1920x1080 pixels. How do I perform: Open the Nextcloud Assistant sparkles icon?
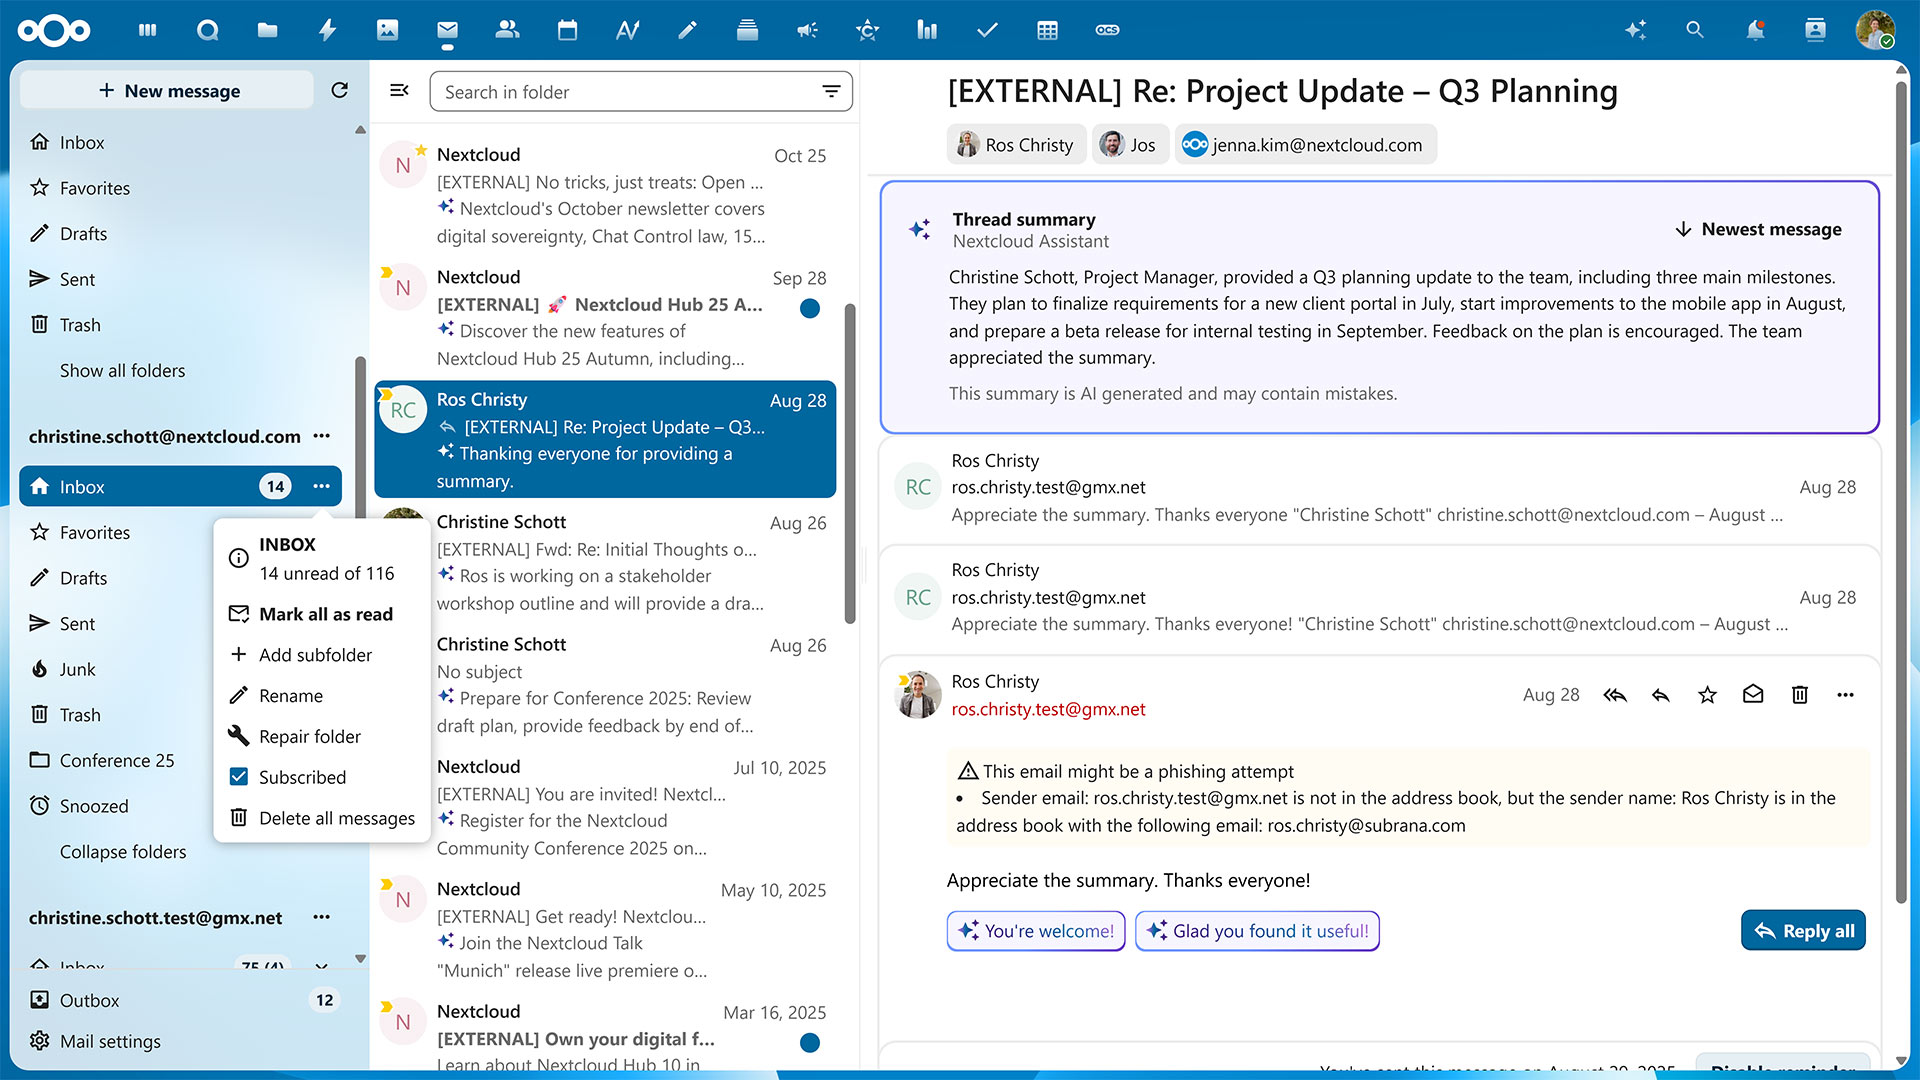tap(1635, 30)
